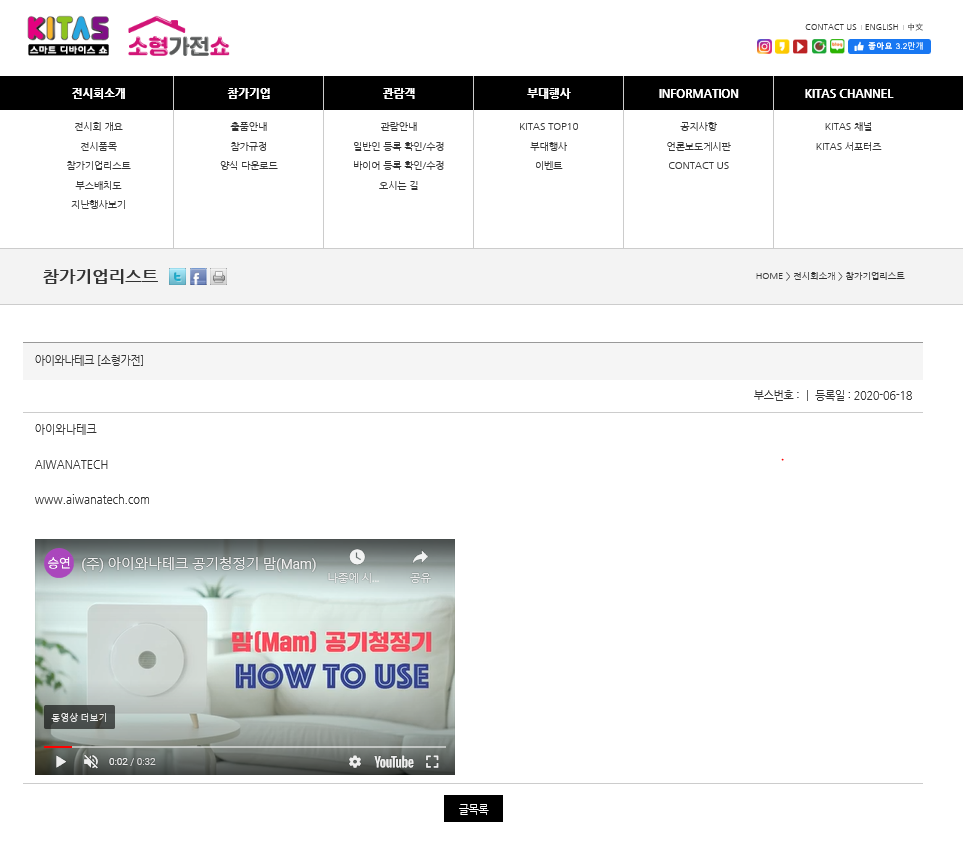Open KITAS TOP10
This screenshot has width=963, height=845.
548,127
